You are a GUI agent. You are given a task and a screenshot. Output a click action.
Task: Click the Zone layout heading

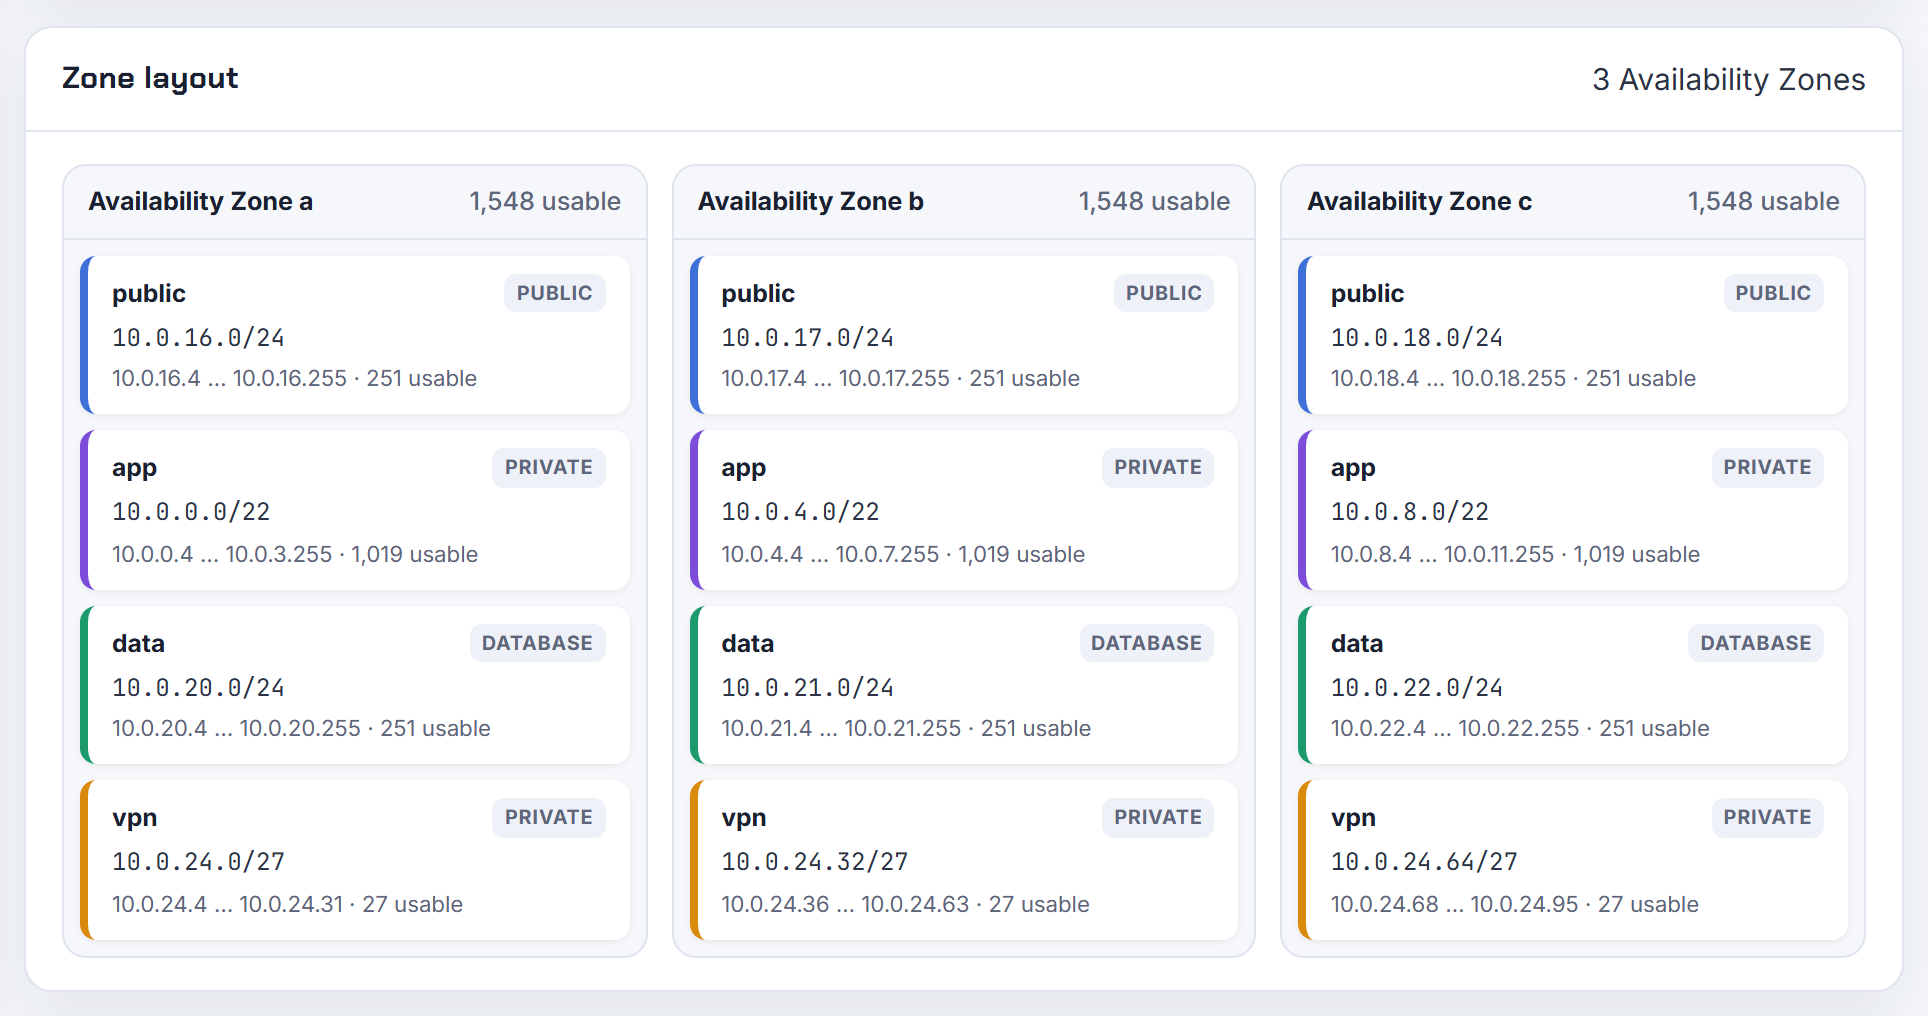150,78
